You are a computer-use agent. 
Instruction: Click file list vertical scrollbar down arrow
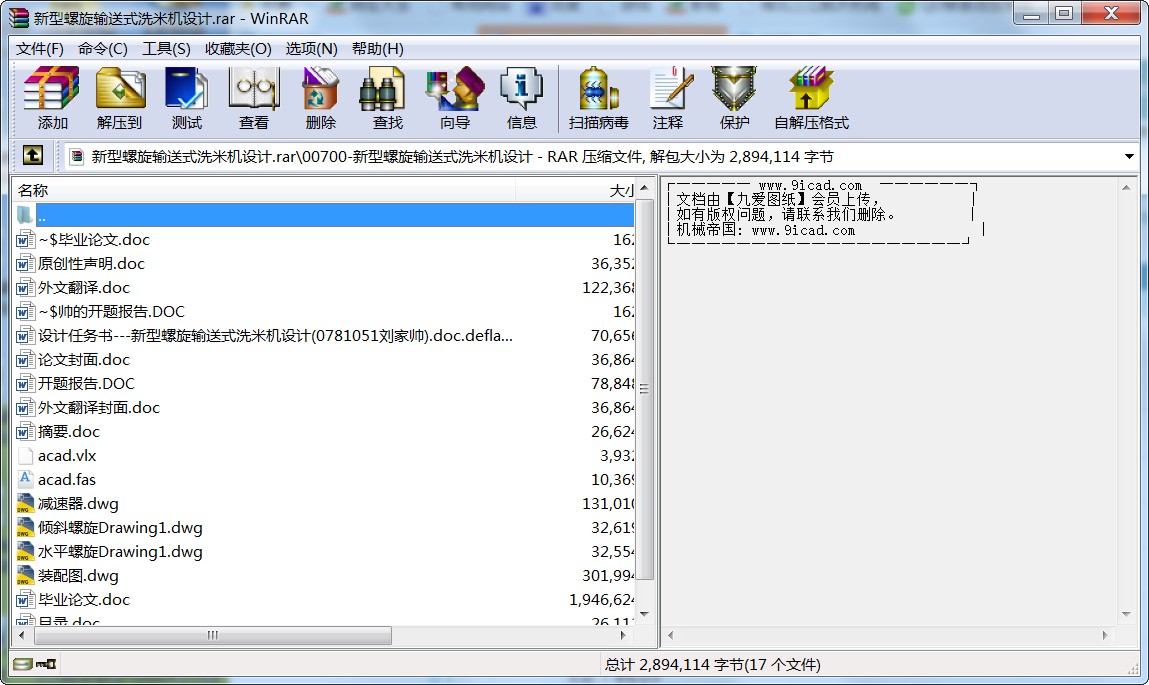[x=644, y=614]
